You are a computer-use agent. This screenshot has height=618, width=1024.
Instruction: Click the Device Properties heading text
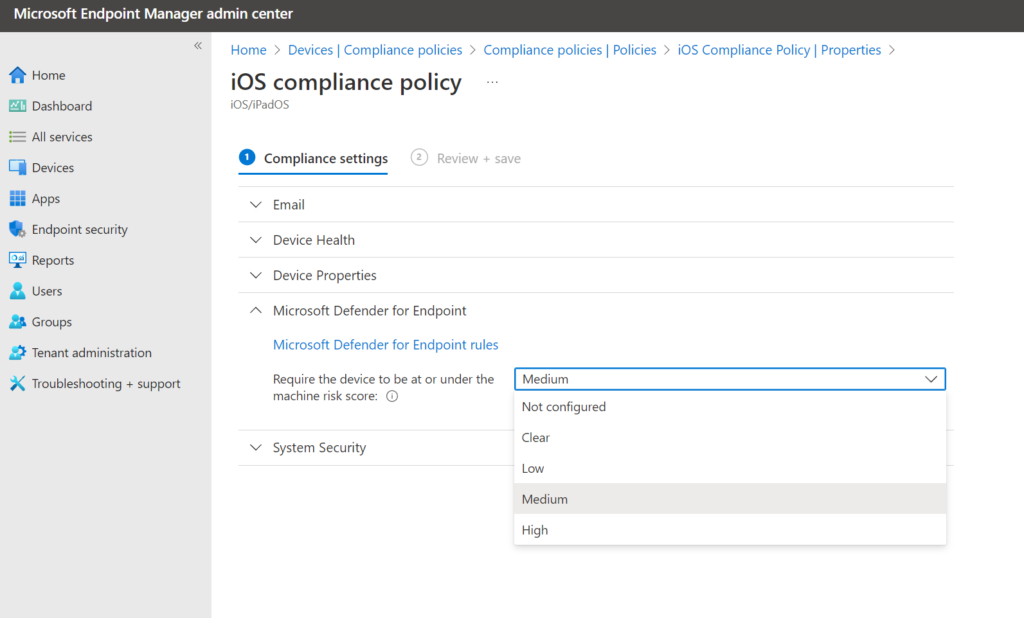click(325, 275)
